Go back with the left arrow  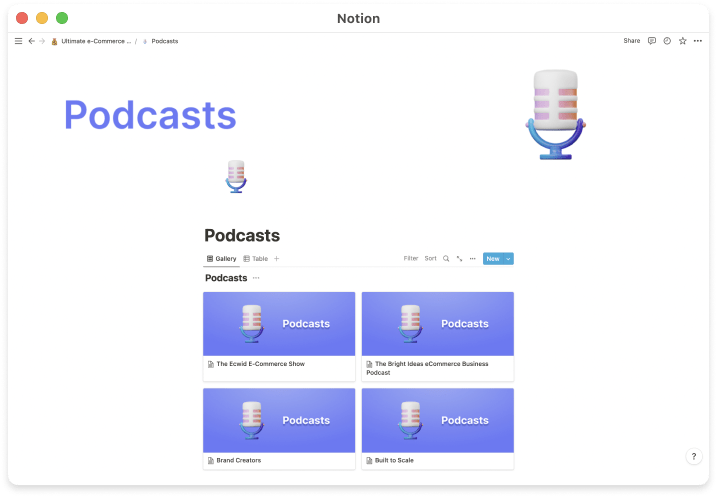[x=32, y=41]
